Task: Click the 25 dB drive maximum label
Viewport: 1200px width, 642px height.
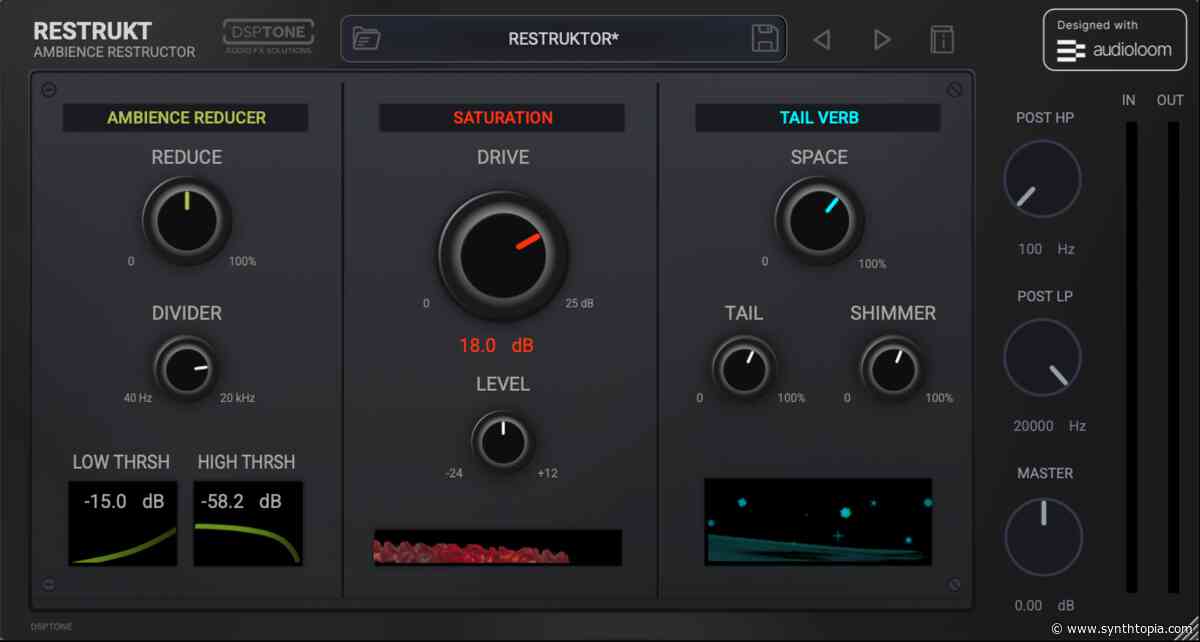Action: [579, 303]
